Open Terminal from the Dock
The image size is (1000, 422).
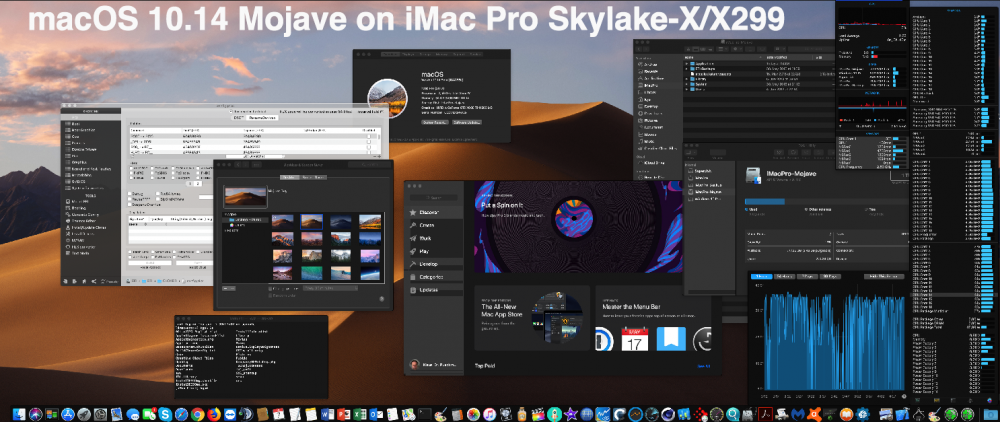424,414
